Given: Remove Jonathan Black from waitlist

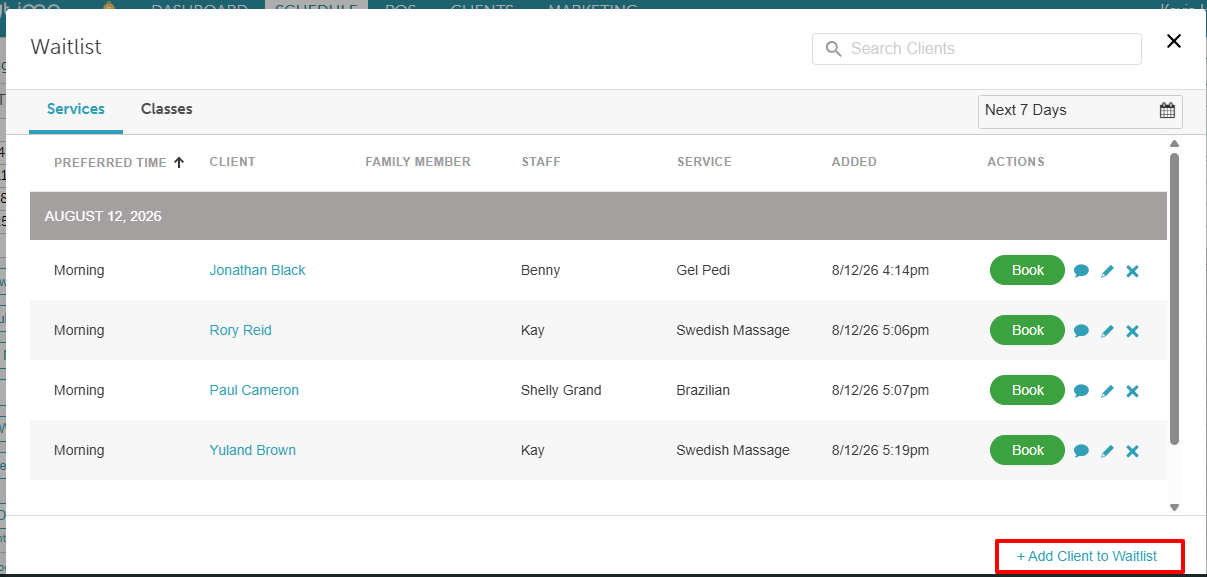Looking at the screenshot, I should [x=1132, y=271].
